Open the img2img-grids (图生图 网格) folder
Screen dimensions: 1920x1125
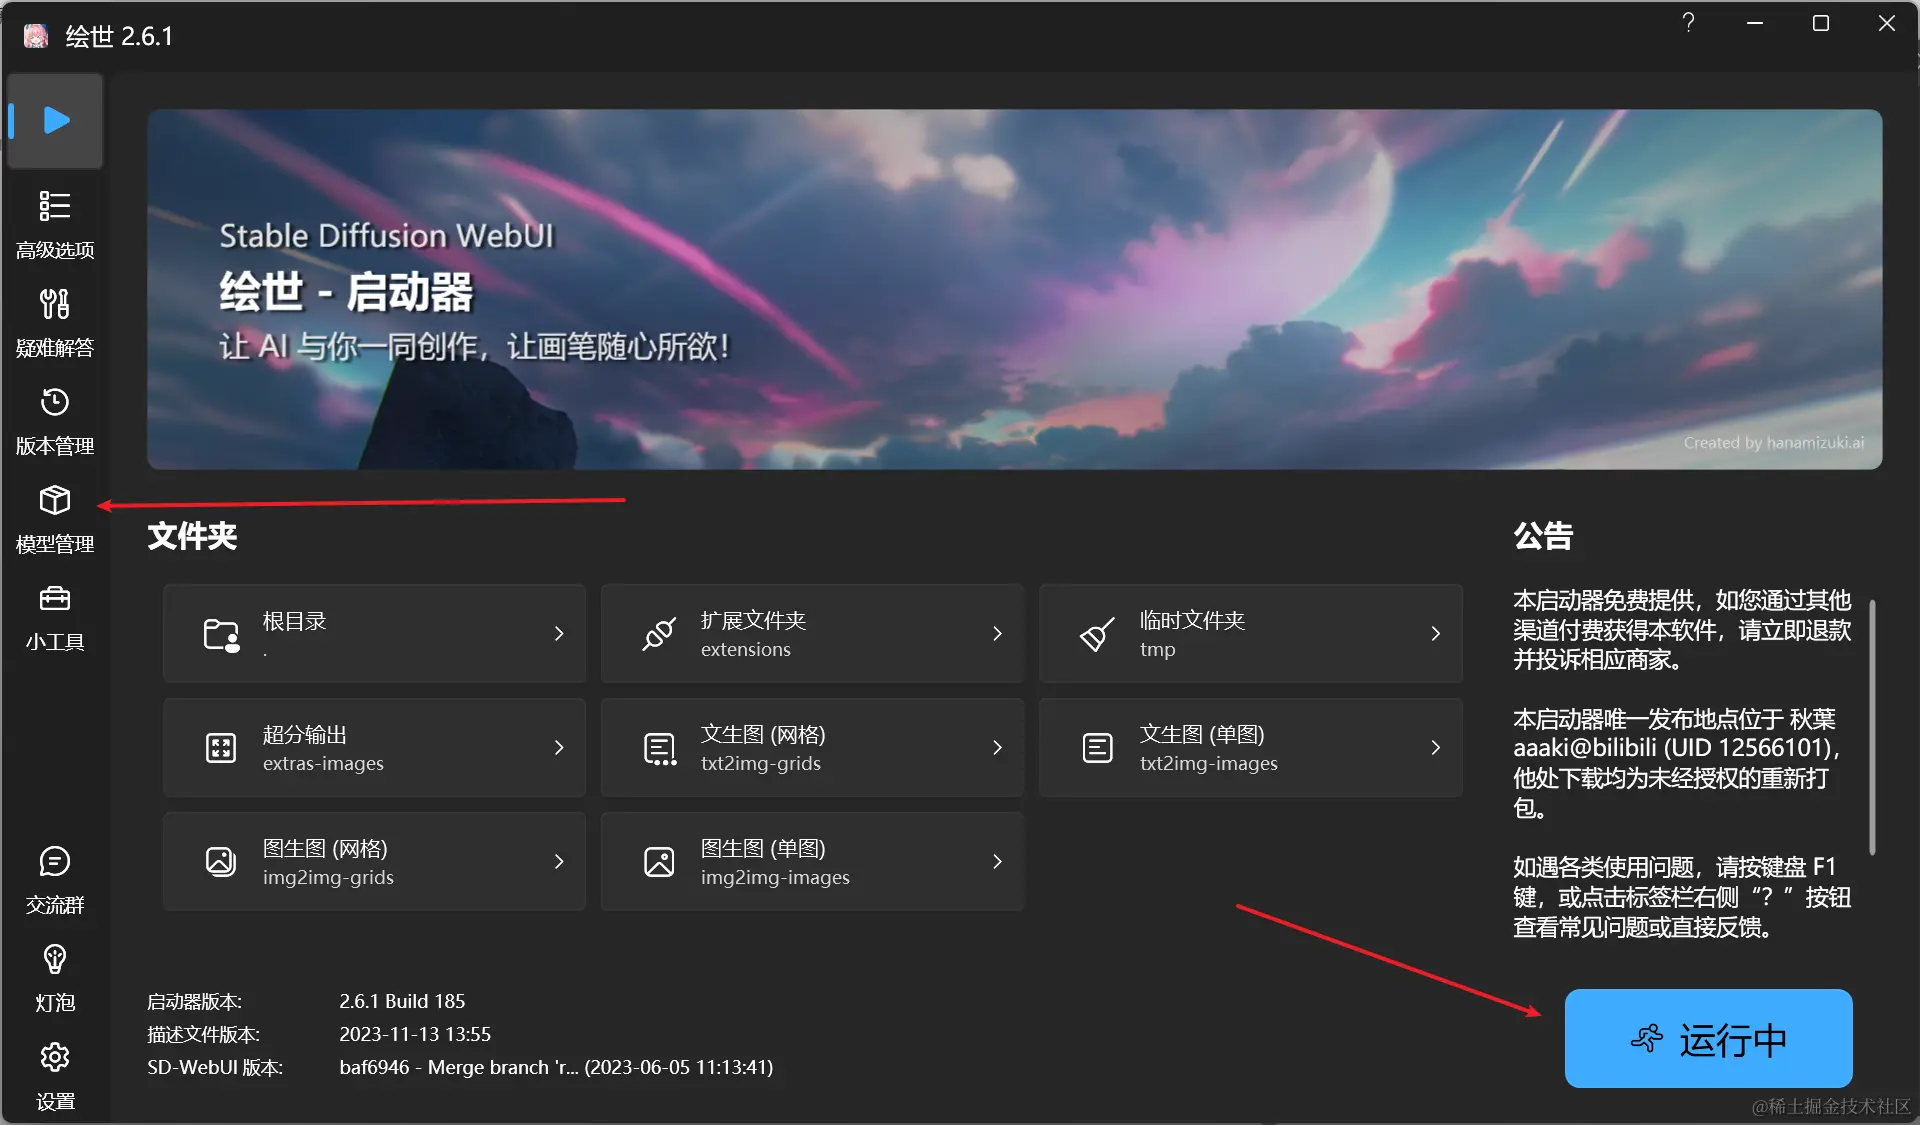tap(374, 862)
